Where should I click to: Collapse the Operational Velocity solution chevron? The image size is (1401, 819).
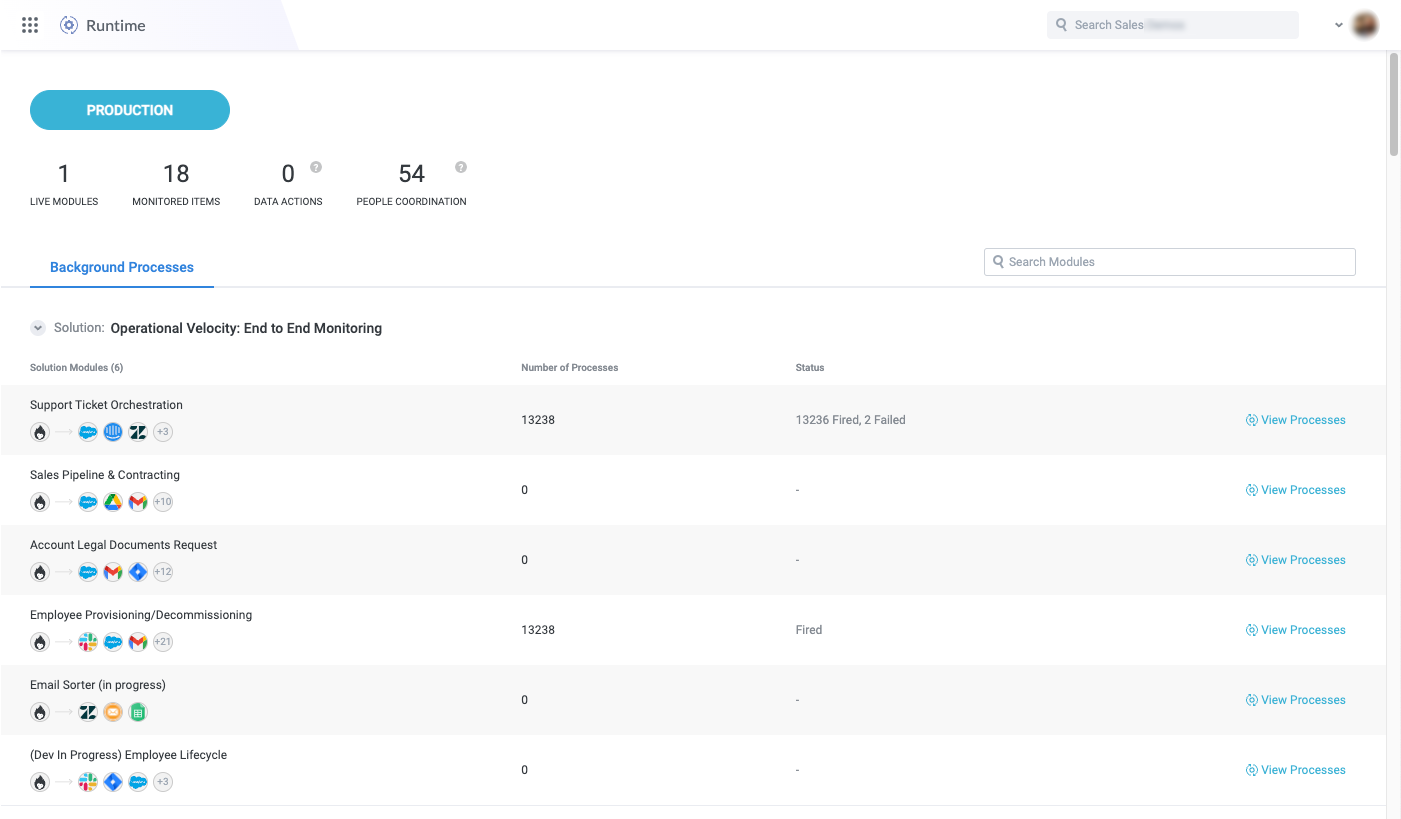click(x=37, y=327)
